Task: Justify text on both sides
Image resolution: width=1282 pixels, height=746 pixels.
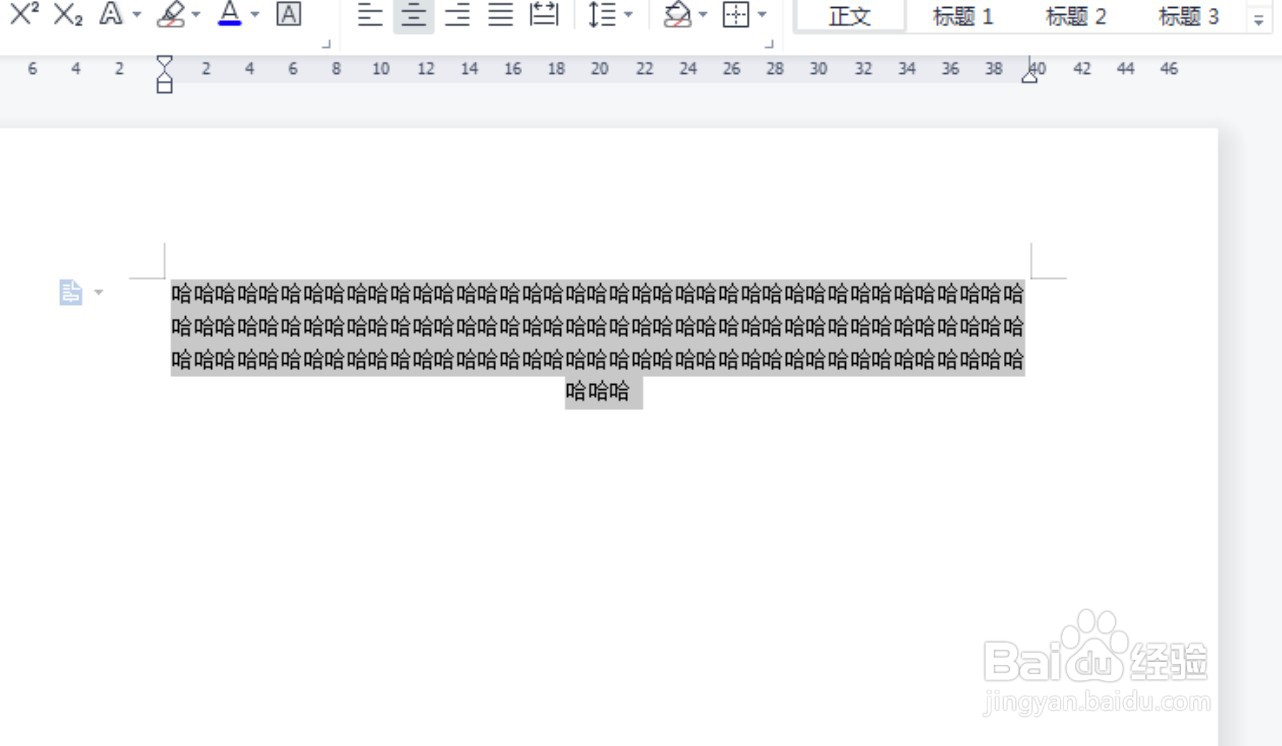Action: [501, 15]
